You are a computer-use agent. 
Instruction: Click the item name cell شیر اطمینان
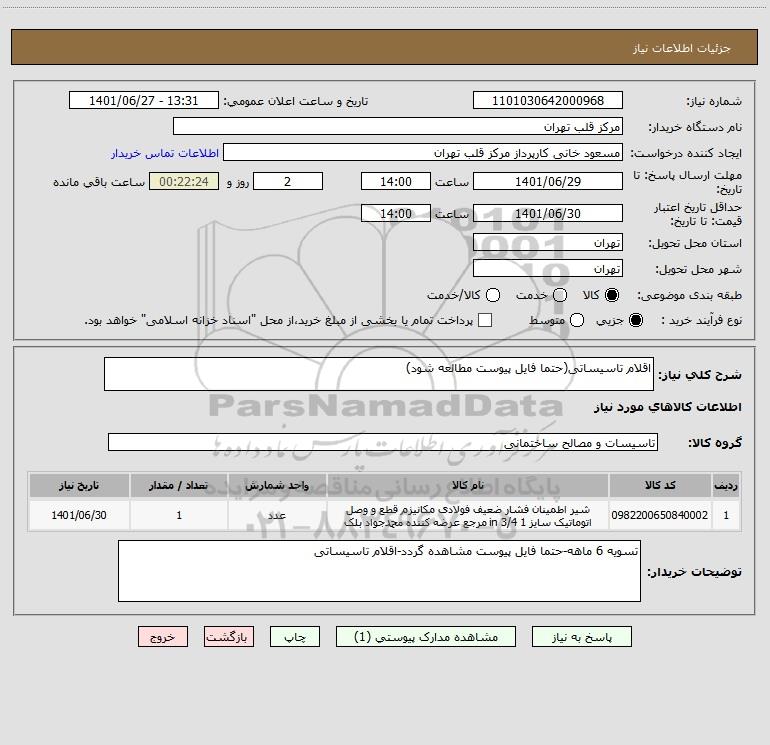[x=468, y=516]
